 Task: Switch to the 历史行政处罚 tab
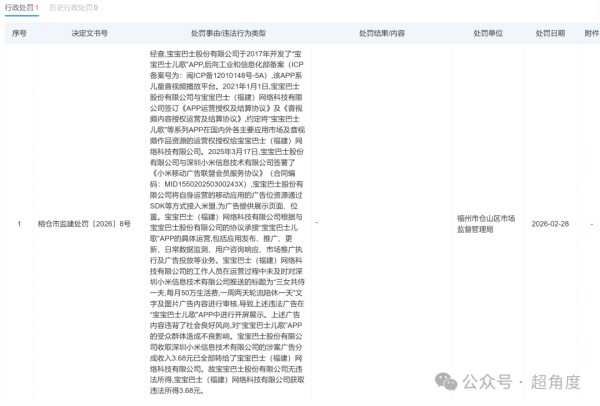(x=73, y=7)
